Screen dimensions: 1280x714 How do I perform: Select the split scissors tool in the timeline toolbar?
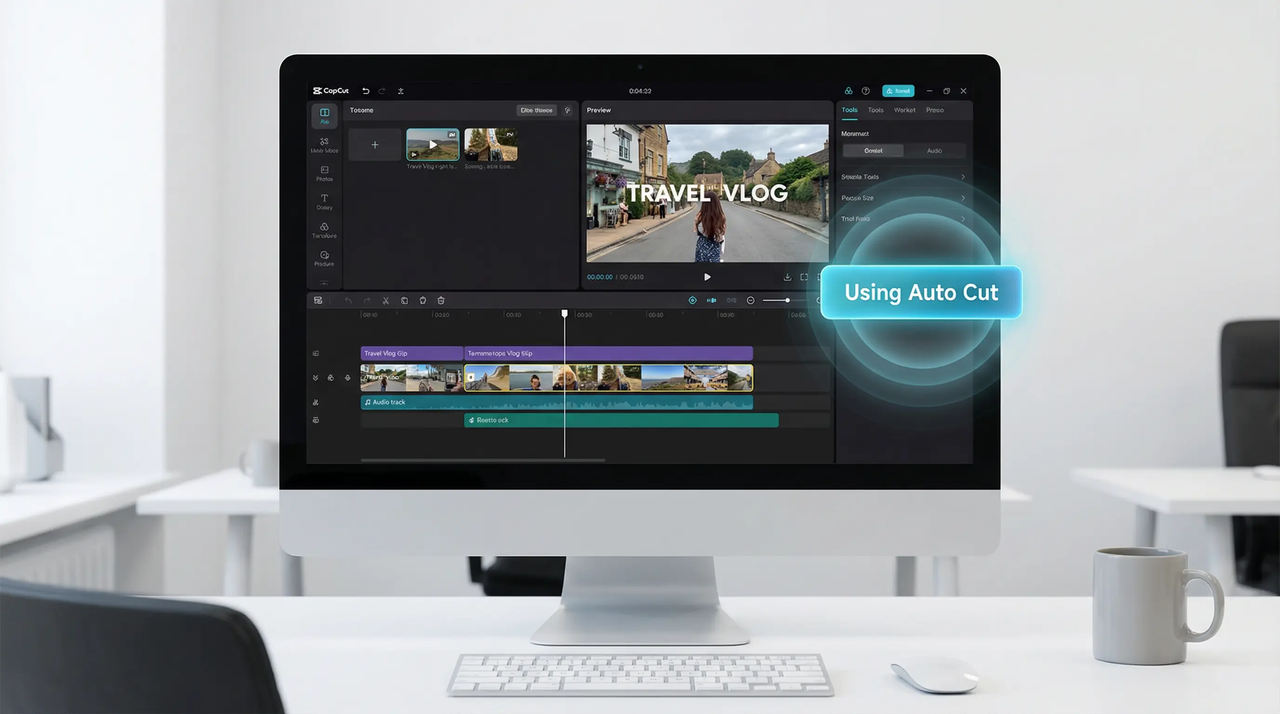386,300
